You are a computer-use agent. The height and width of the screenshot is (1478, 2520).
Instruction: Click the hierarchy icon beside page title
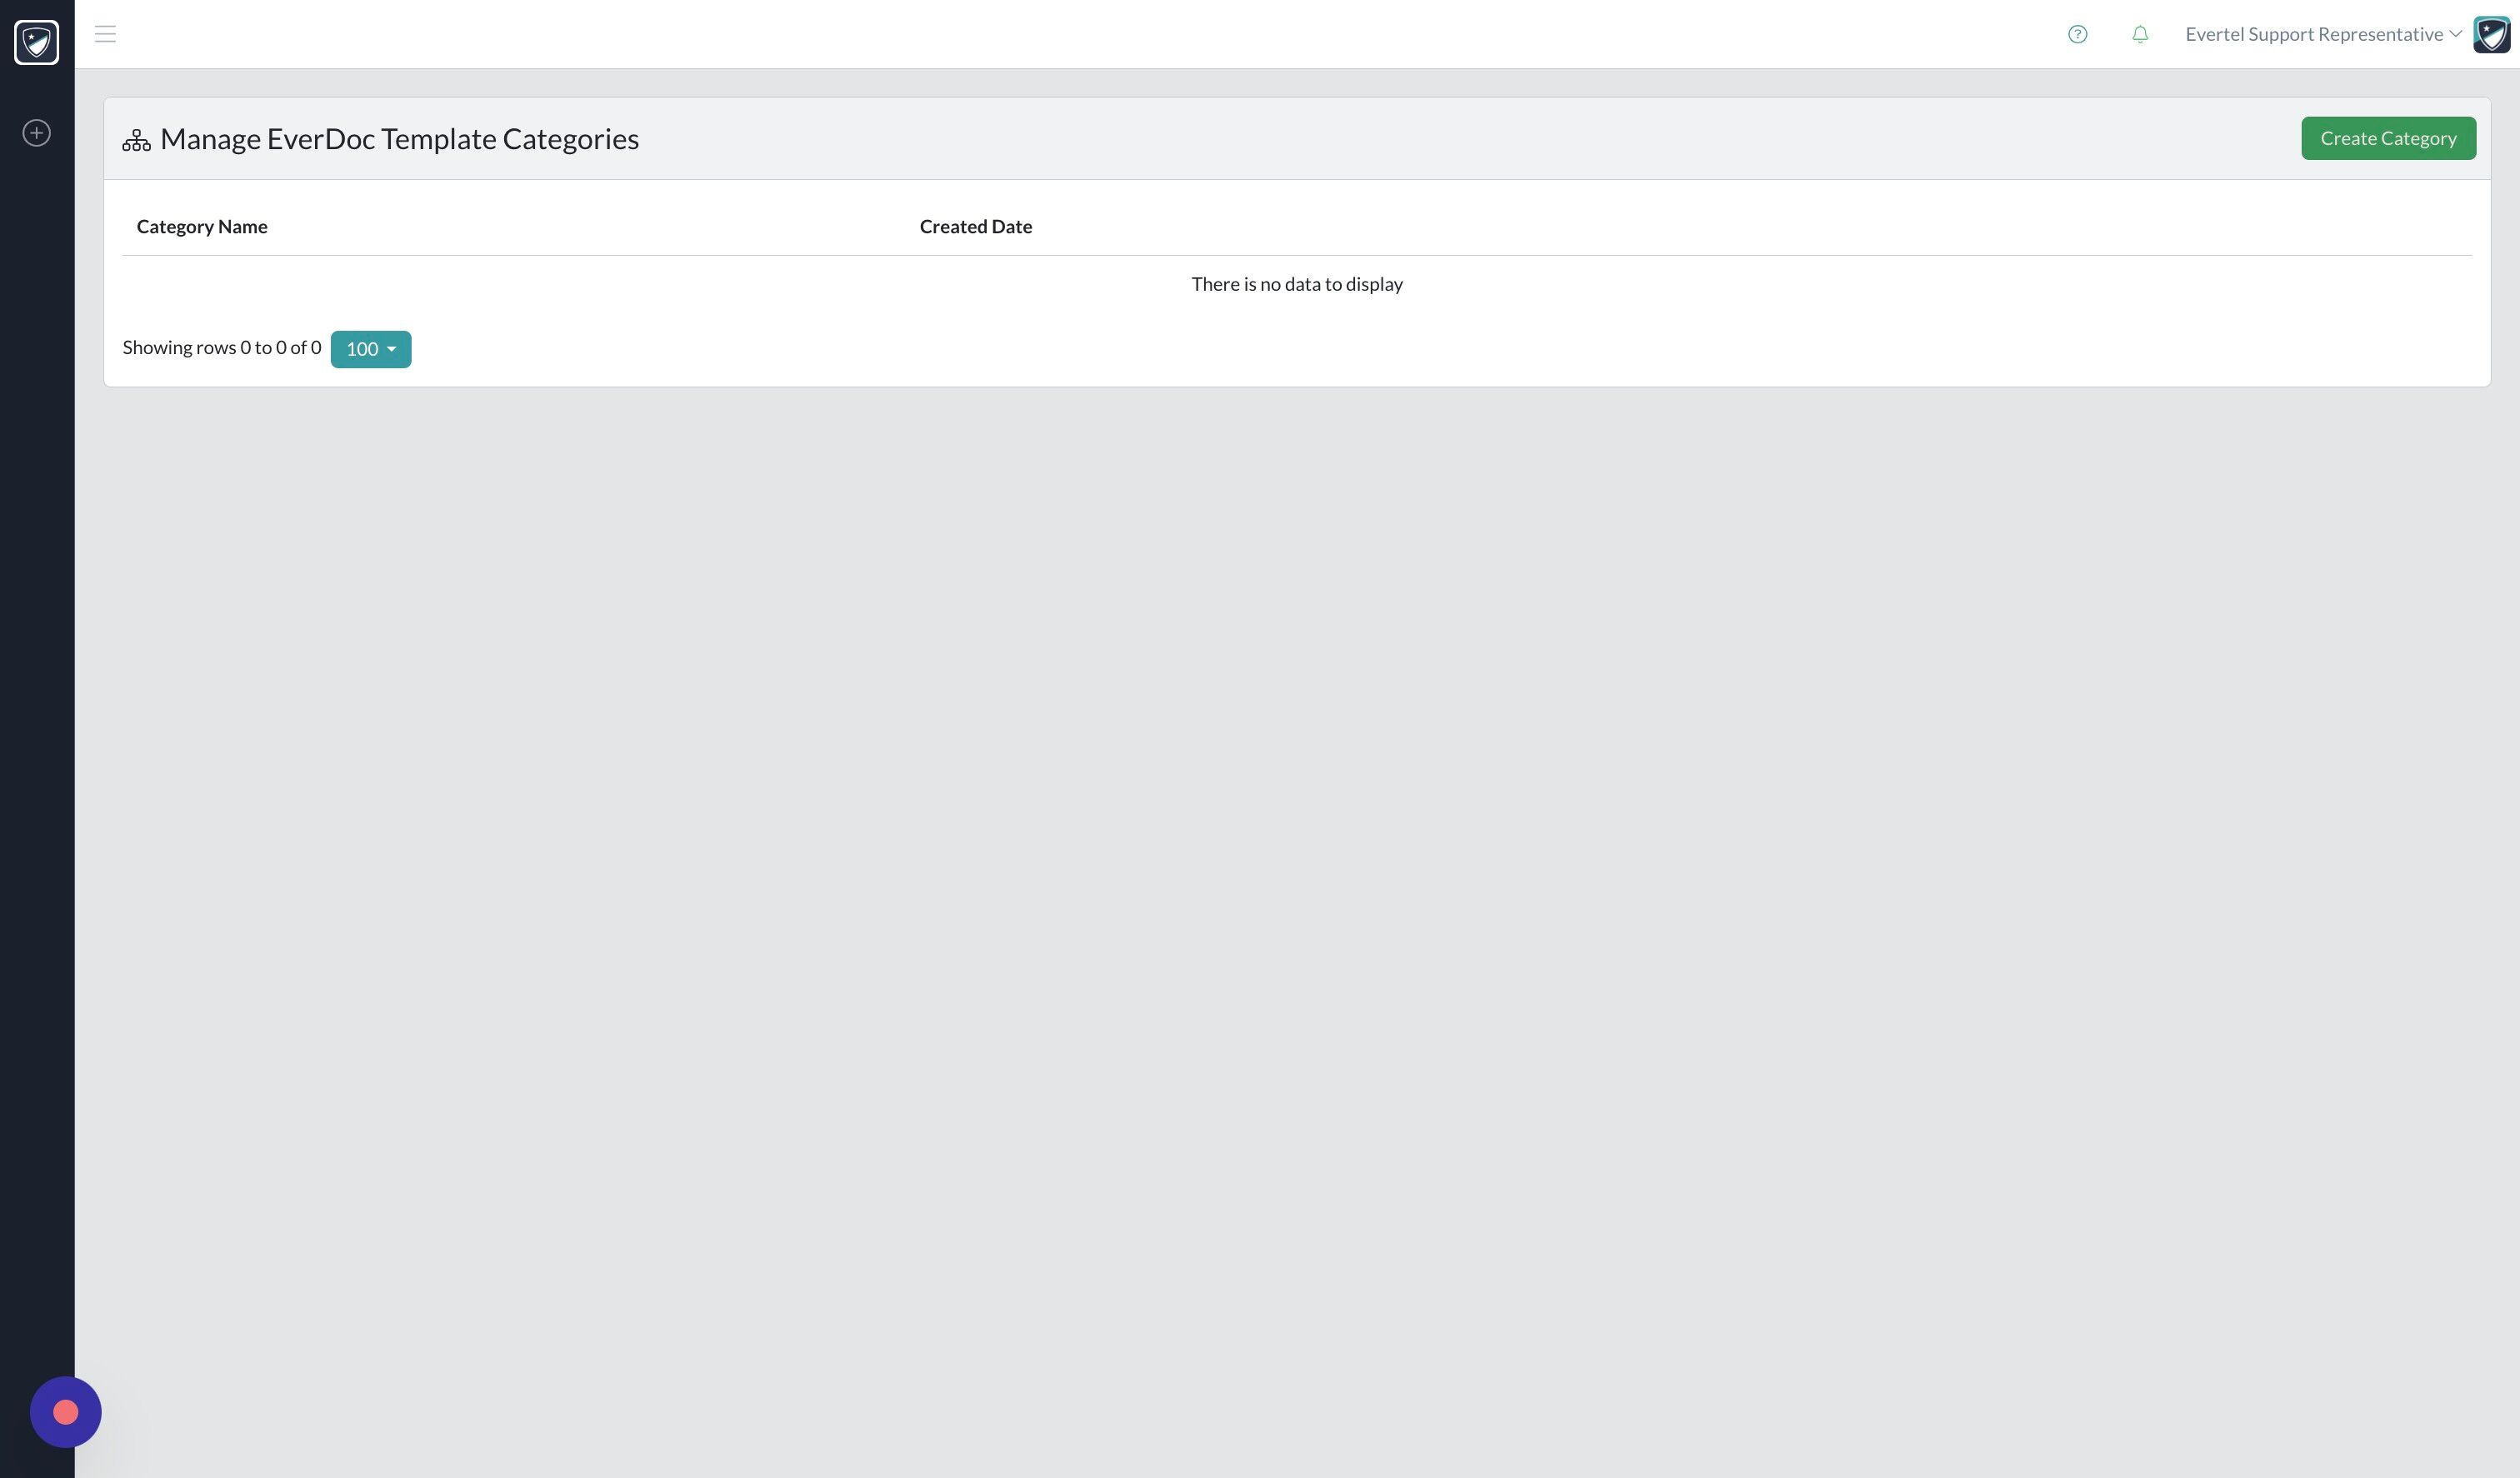(136, 140)
